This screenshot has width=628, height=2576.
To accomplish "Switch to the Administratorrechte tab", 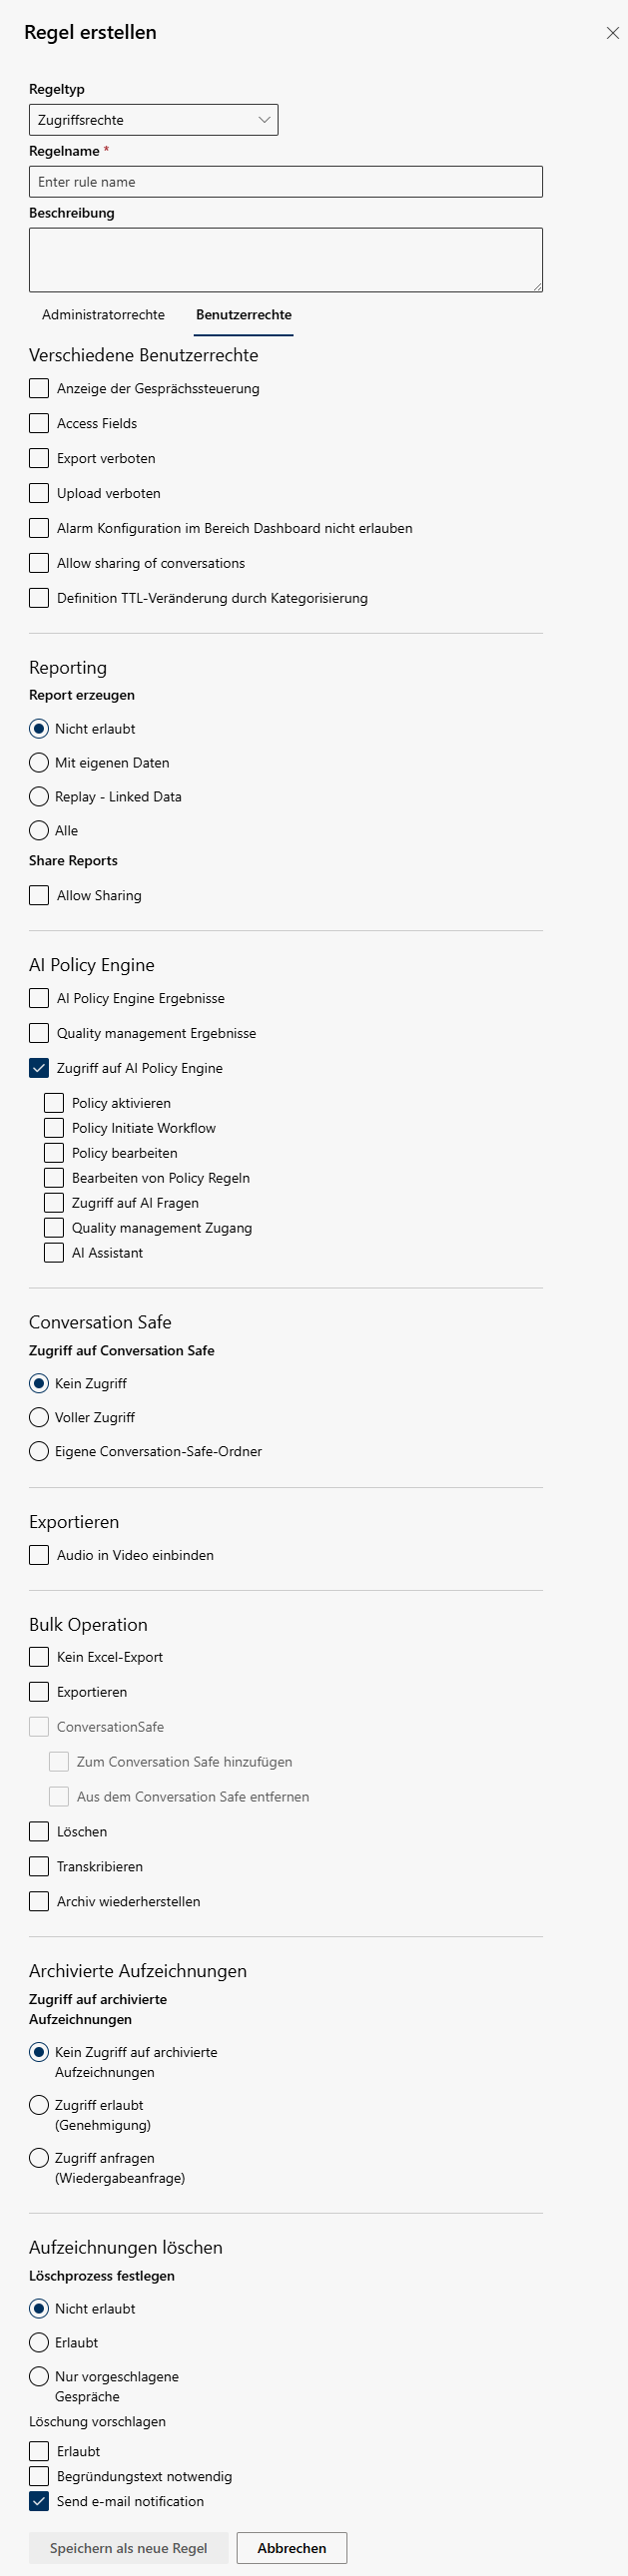I will (x=103, y=315).
